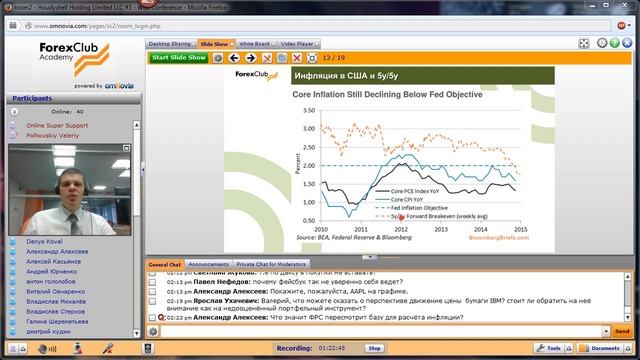The height and width of the screenshot is (360, 640).
Task: Expand the Documents menu arrow
Action: 628,348
